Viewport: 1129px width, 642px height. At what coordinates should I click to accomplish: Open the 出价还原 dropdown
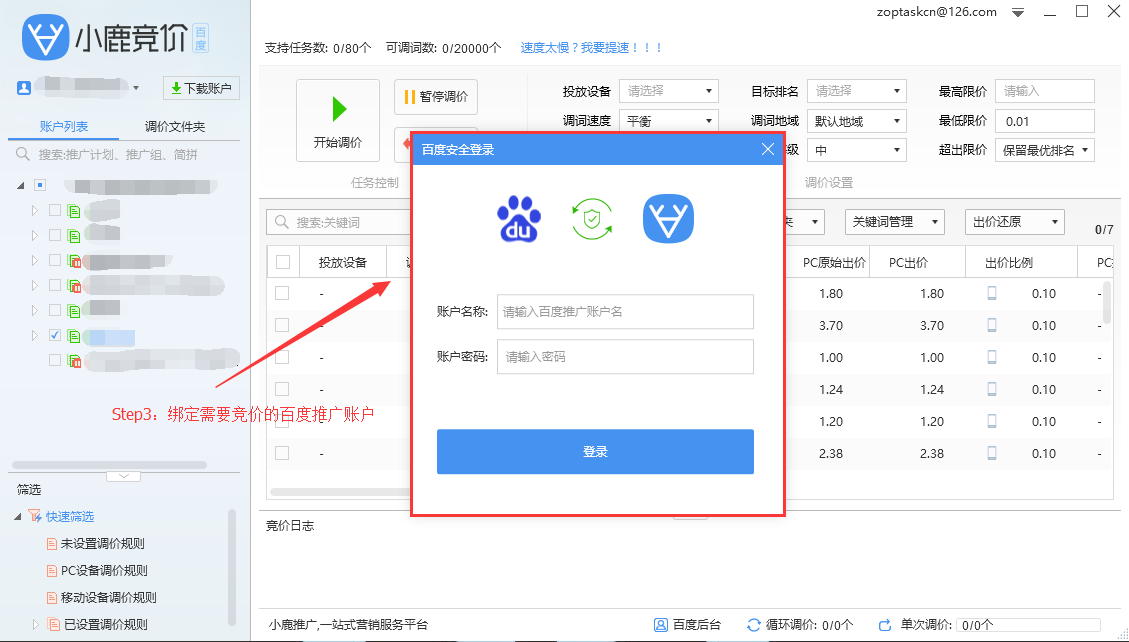pyautogui.click(x=1014, y=221)
